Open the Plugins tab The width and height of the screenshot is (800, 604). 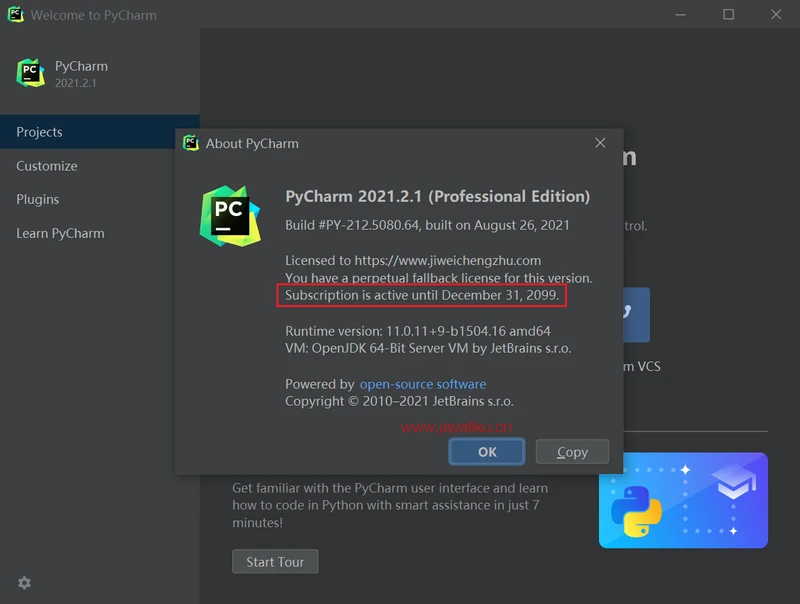pos(38,199)
